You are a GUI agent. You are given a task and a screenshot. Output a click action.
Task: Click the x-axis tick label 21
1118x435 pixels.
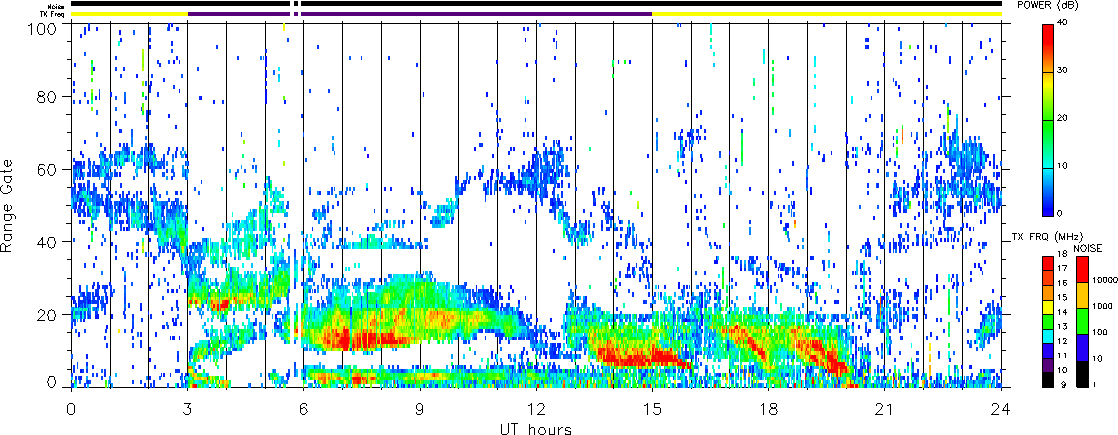click(x=885, y=409)
